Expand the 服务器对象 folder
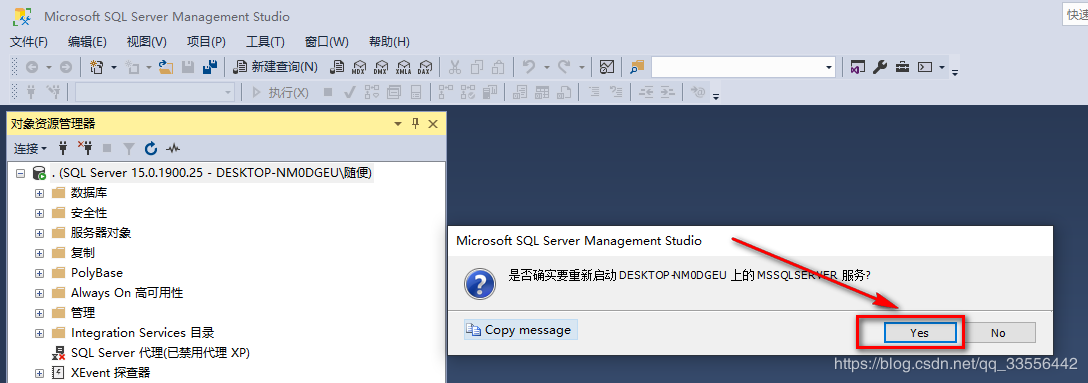Image resolution: width=1088 pixels, height=383 pixels. 40,233
